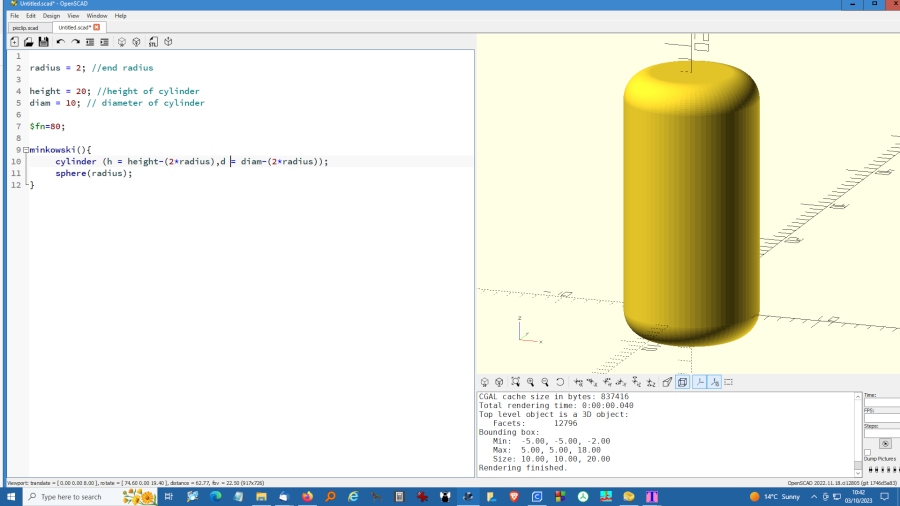
Task: Click the Unindent icon in editor toolbar
Action: [x=89, y=42]
